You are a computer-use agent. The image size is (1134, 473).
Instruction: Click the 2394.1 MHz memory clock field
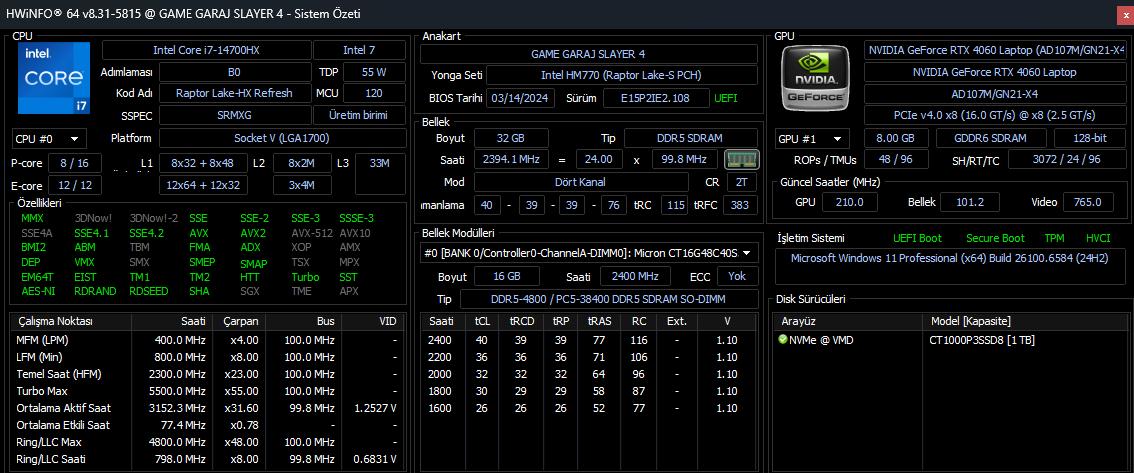pyautogui.click(x=511, y=159)
